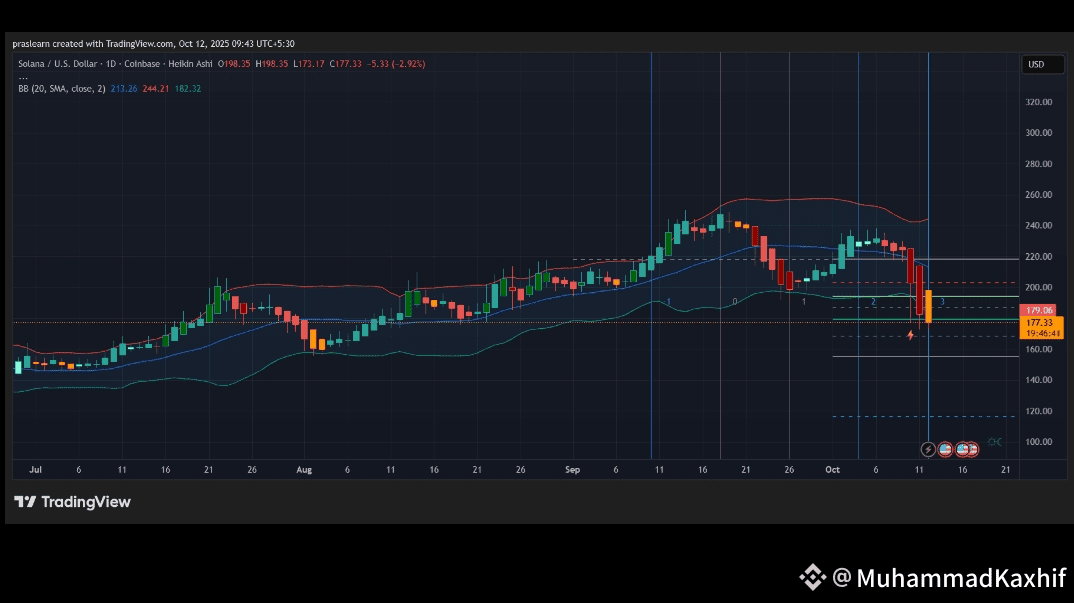Image resolution: width=1074 pixels, height=603 pixels.
Task: Click the Aug label on the time axis
Action: pyautogui.click(x=304, y=469)
